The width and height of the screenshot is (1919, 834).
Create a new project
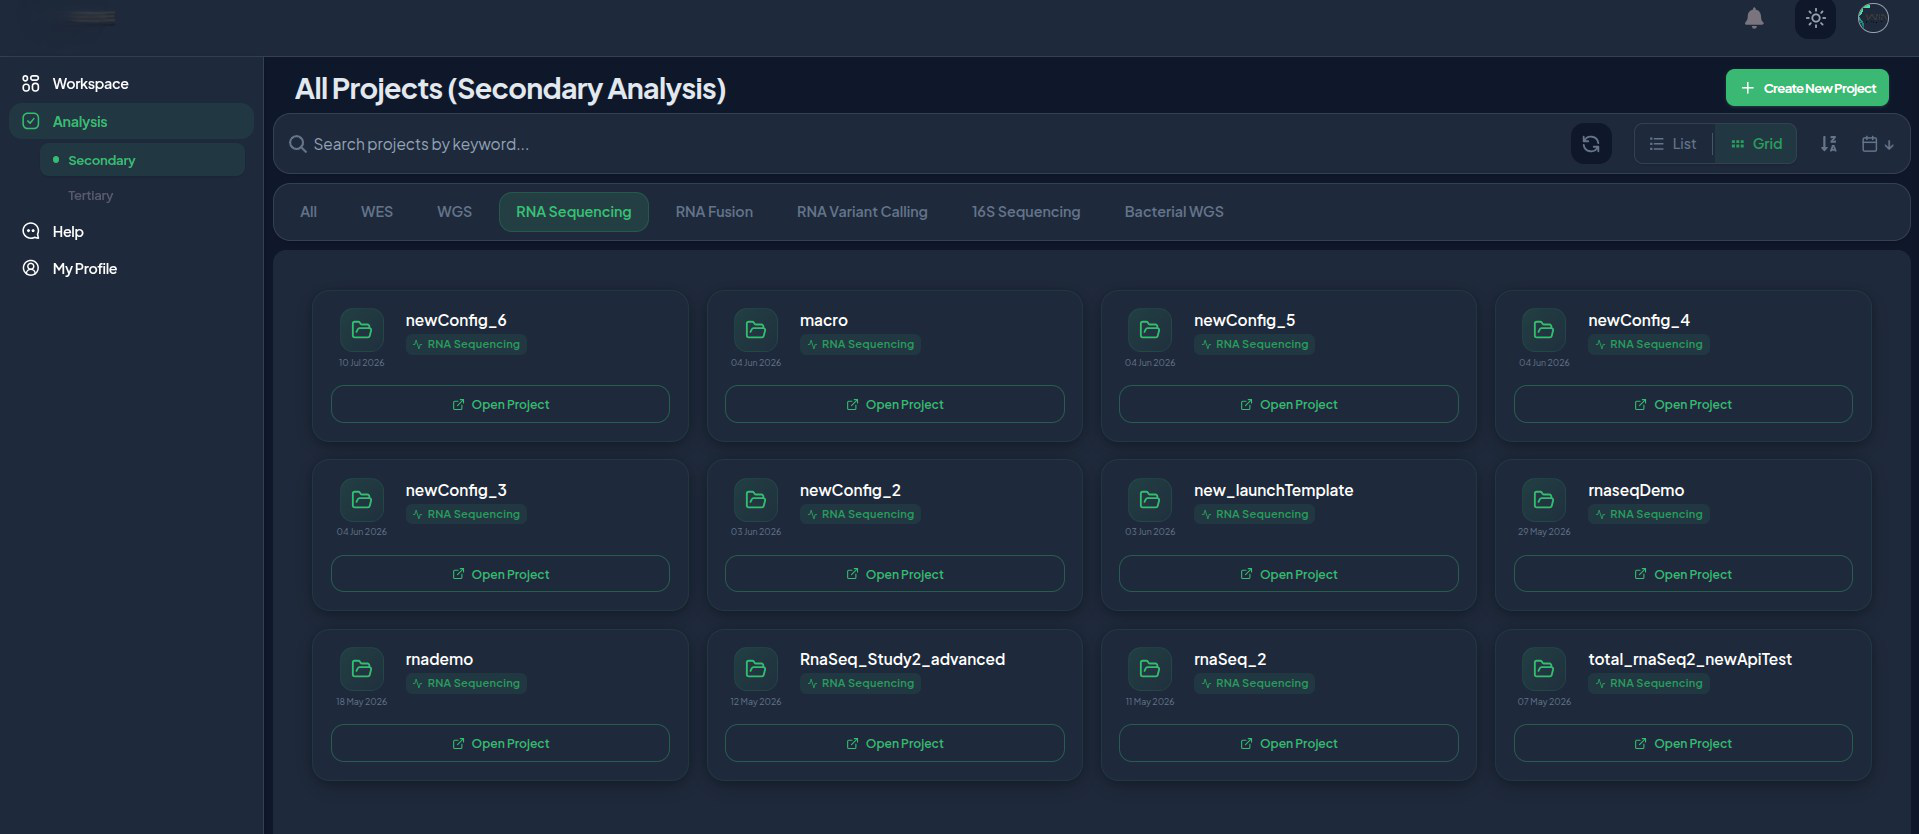pyautogui.click(x=1807, y=88)
